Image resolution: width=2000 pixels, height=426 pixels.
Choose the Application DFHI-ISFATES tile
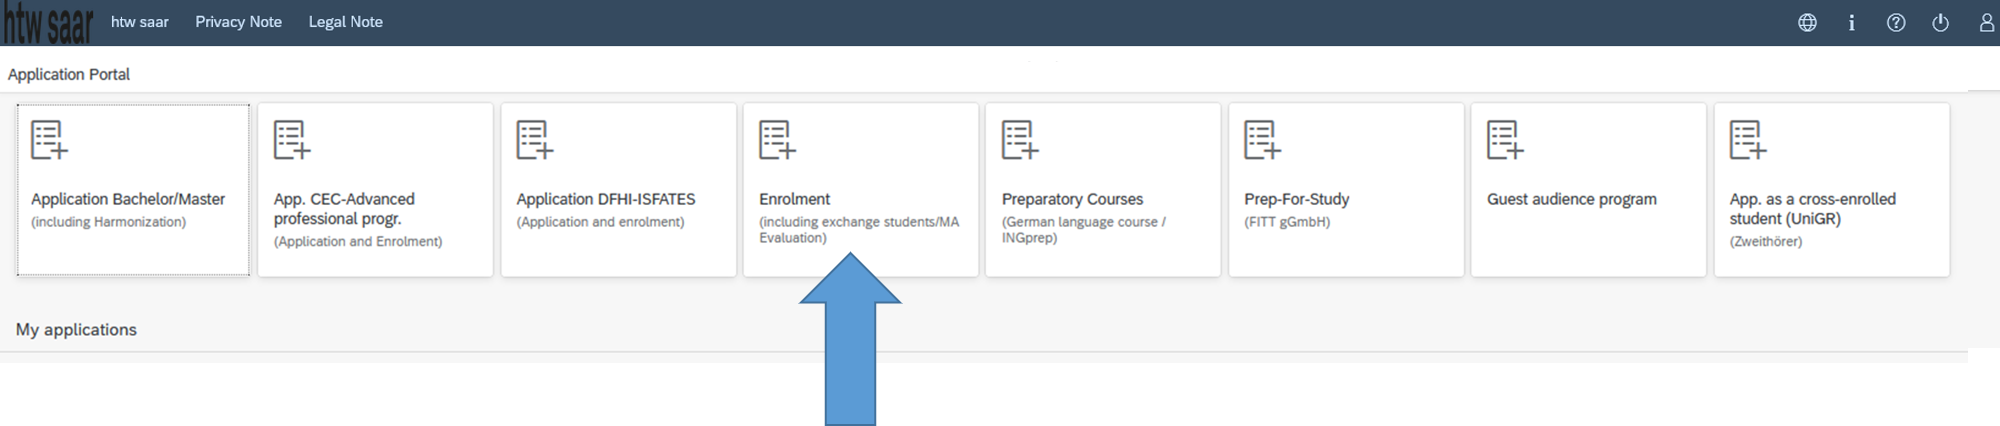[x=618, y=190]
